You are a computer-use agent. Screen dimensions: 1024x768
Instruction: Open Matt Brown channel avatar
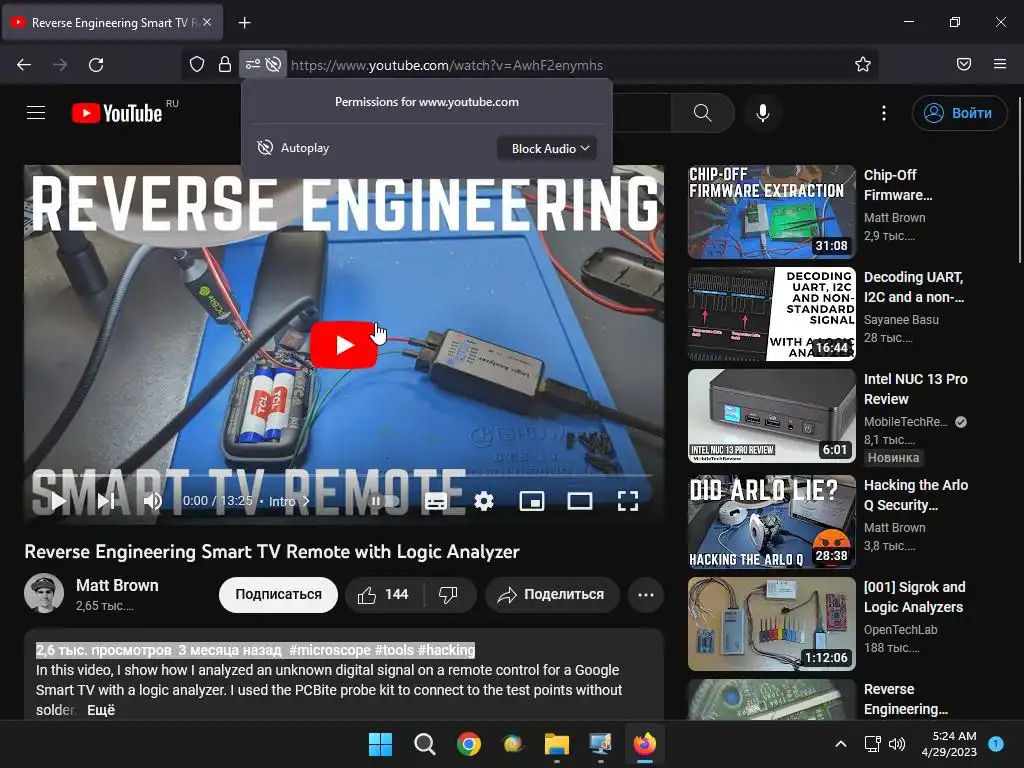pos(44,593)
